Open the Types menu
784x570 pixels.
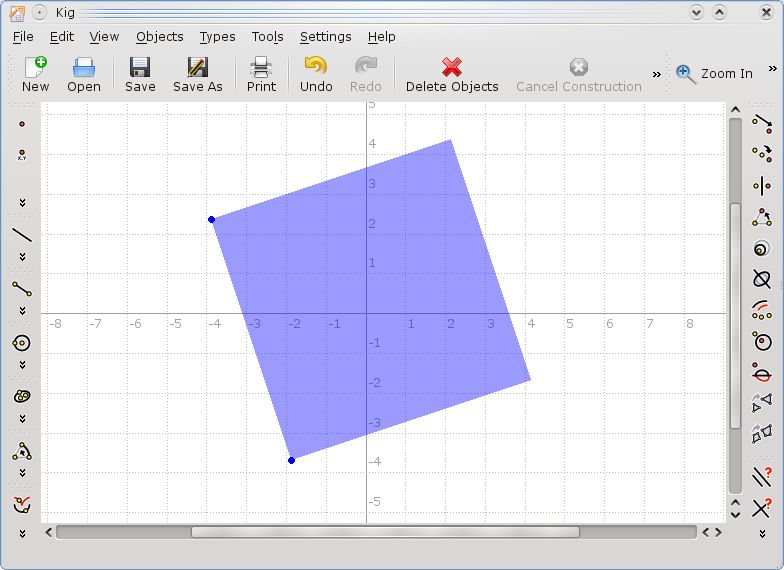[218, 36]
